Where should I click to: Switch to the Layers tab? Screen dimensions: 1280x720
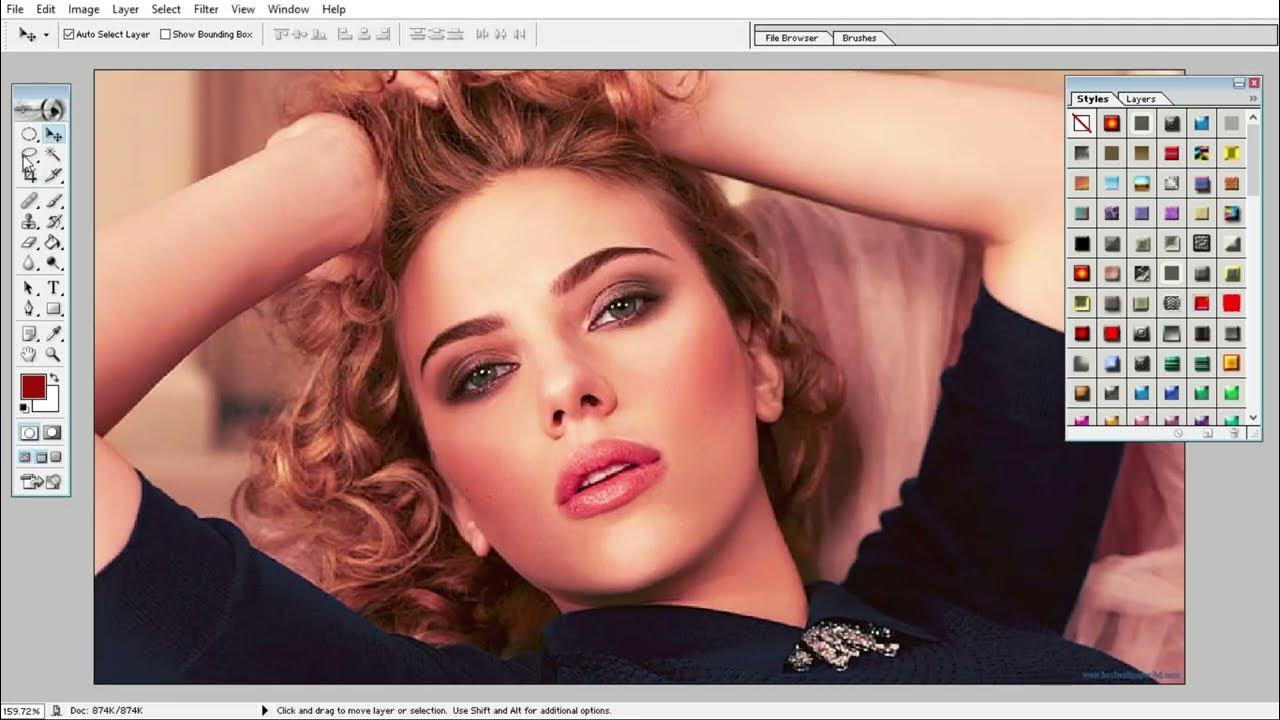point(1141,99)
